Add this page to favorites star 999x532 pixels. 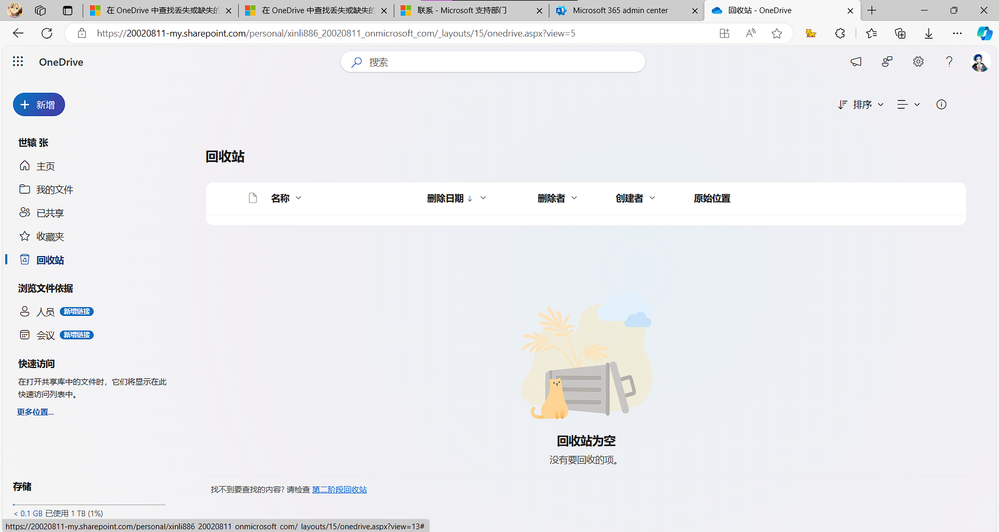tap(777, 33)
